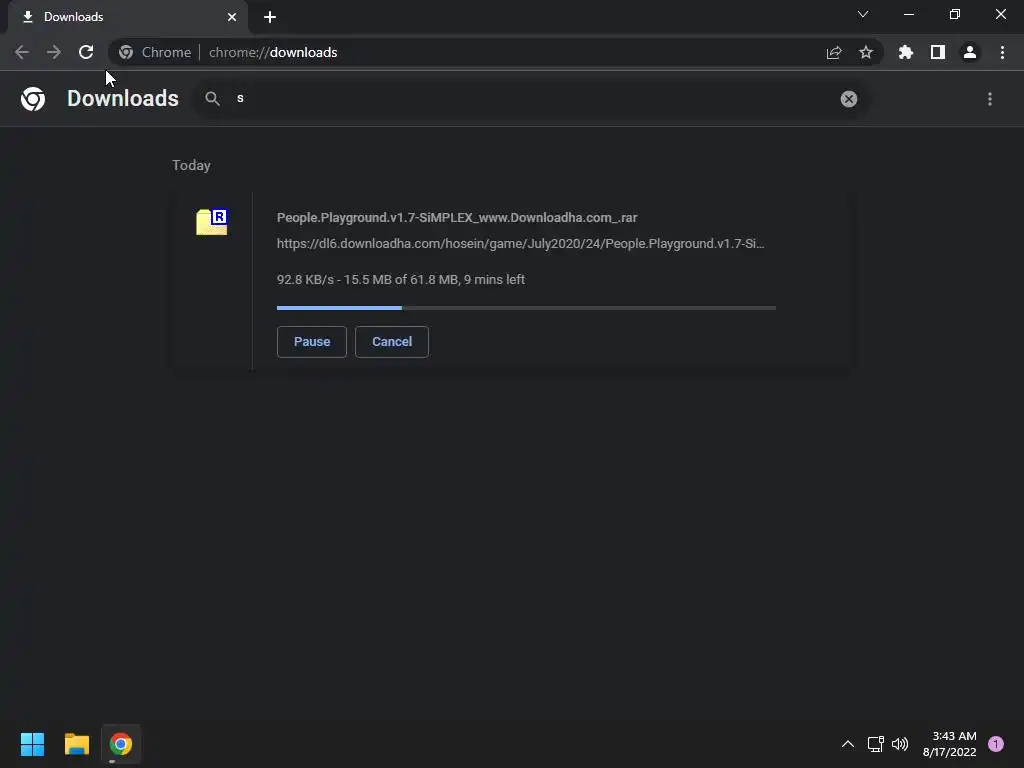This screenshot has height=768, width=1024.
Task: Click the Chrome taskbar icon
Action: click(x=121, y=744)
